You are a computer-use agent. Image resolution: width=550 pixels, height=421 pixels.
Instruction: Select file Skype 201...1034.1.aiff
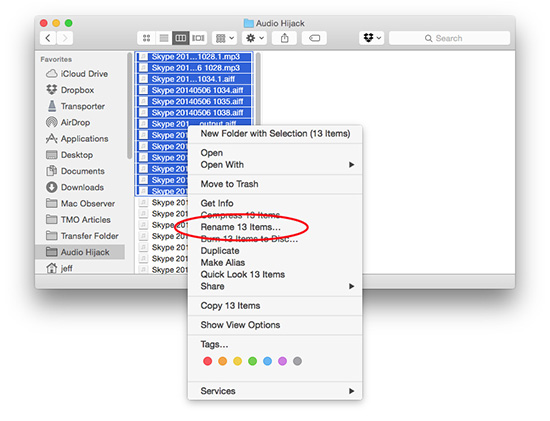[194, 79]
